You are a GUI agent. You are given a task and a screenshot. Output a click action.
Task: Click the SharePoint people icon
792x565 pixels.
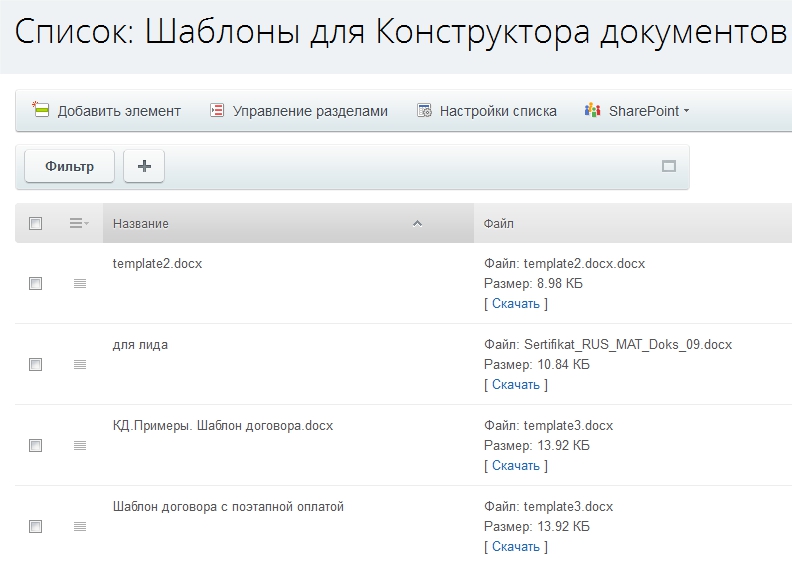coord(593,111)
